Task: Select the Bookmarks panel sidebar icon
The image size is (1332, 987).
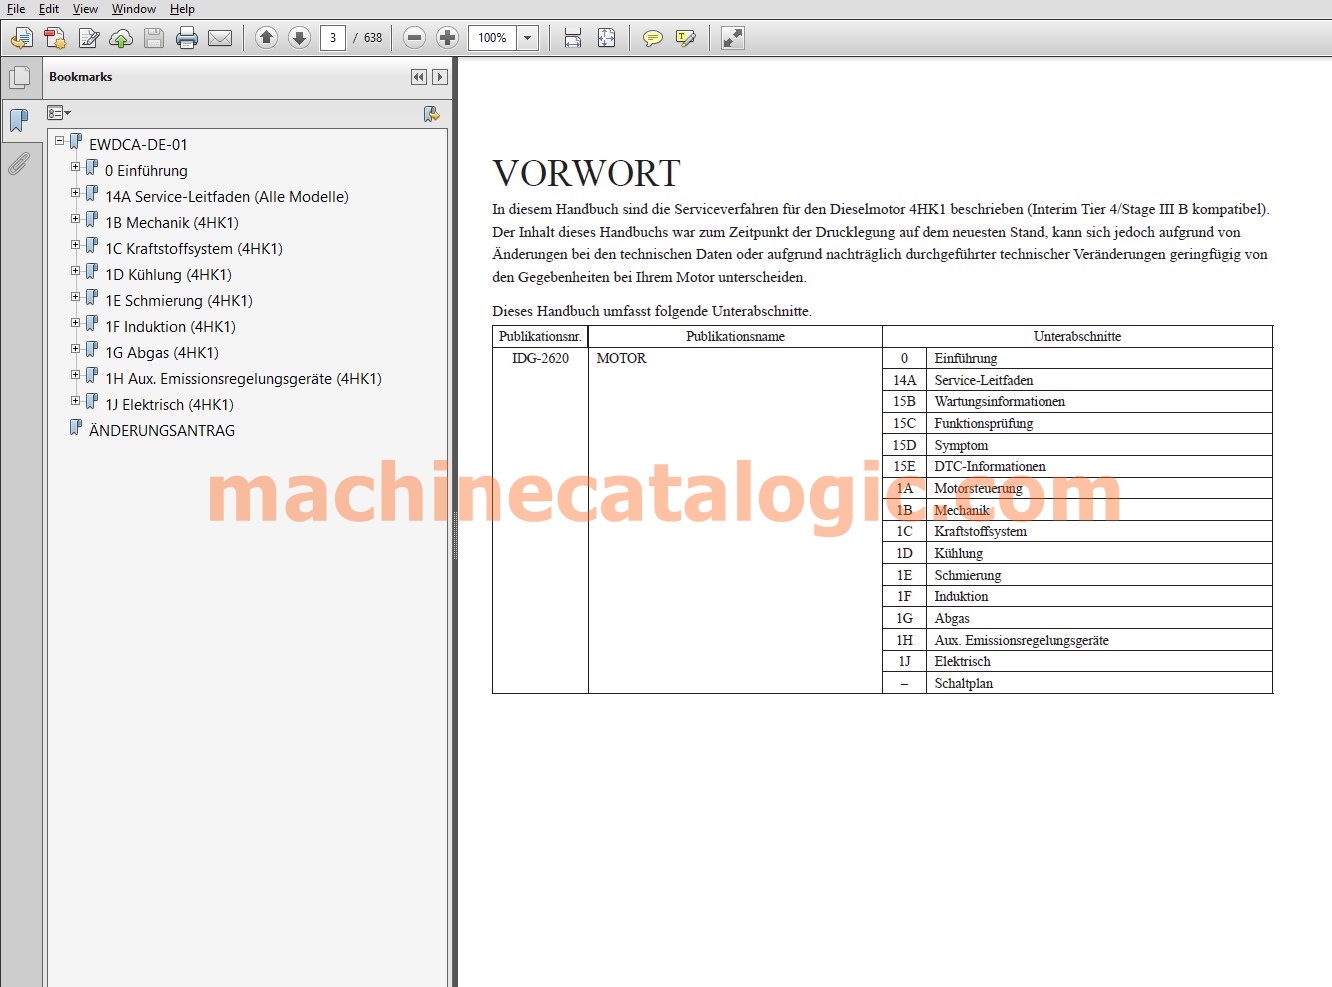Action: point(19,121)
